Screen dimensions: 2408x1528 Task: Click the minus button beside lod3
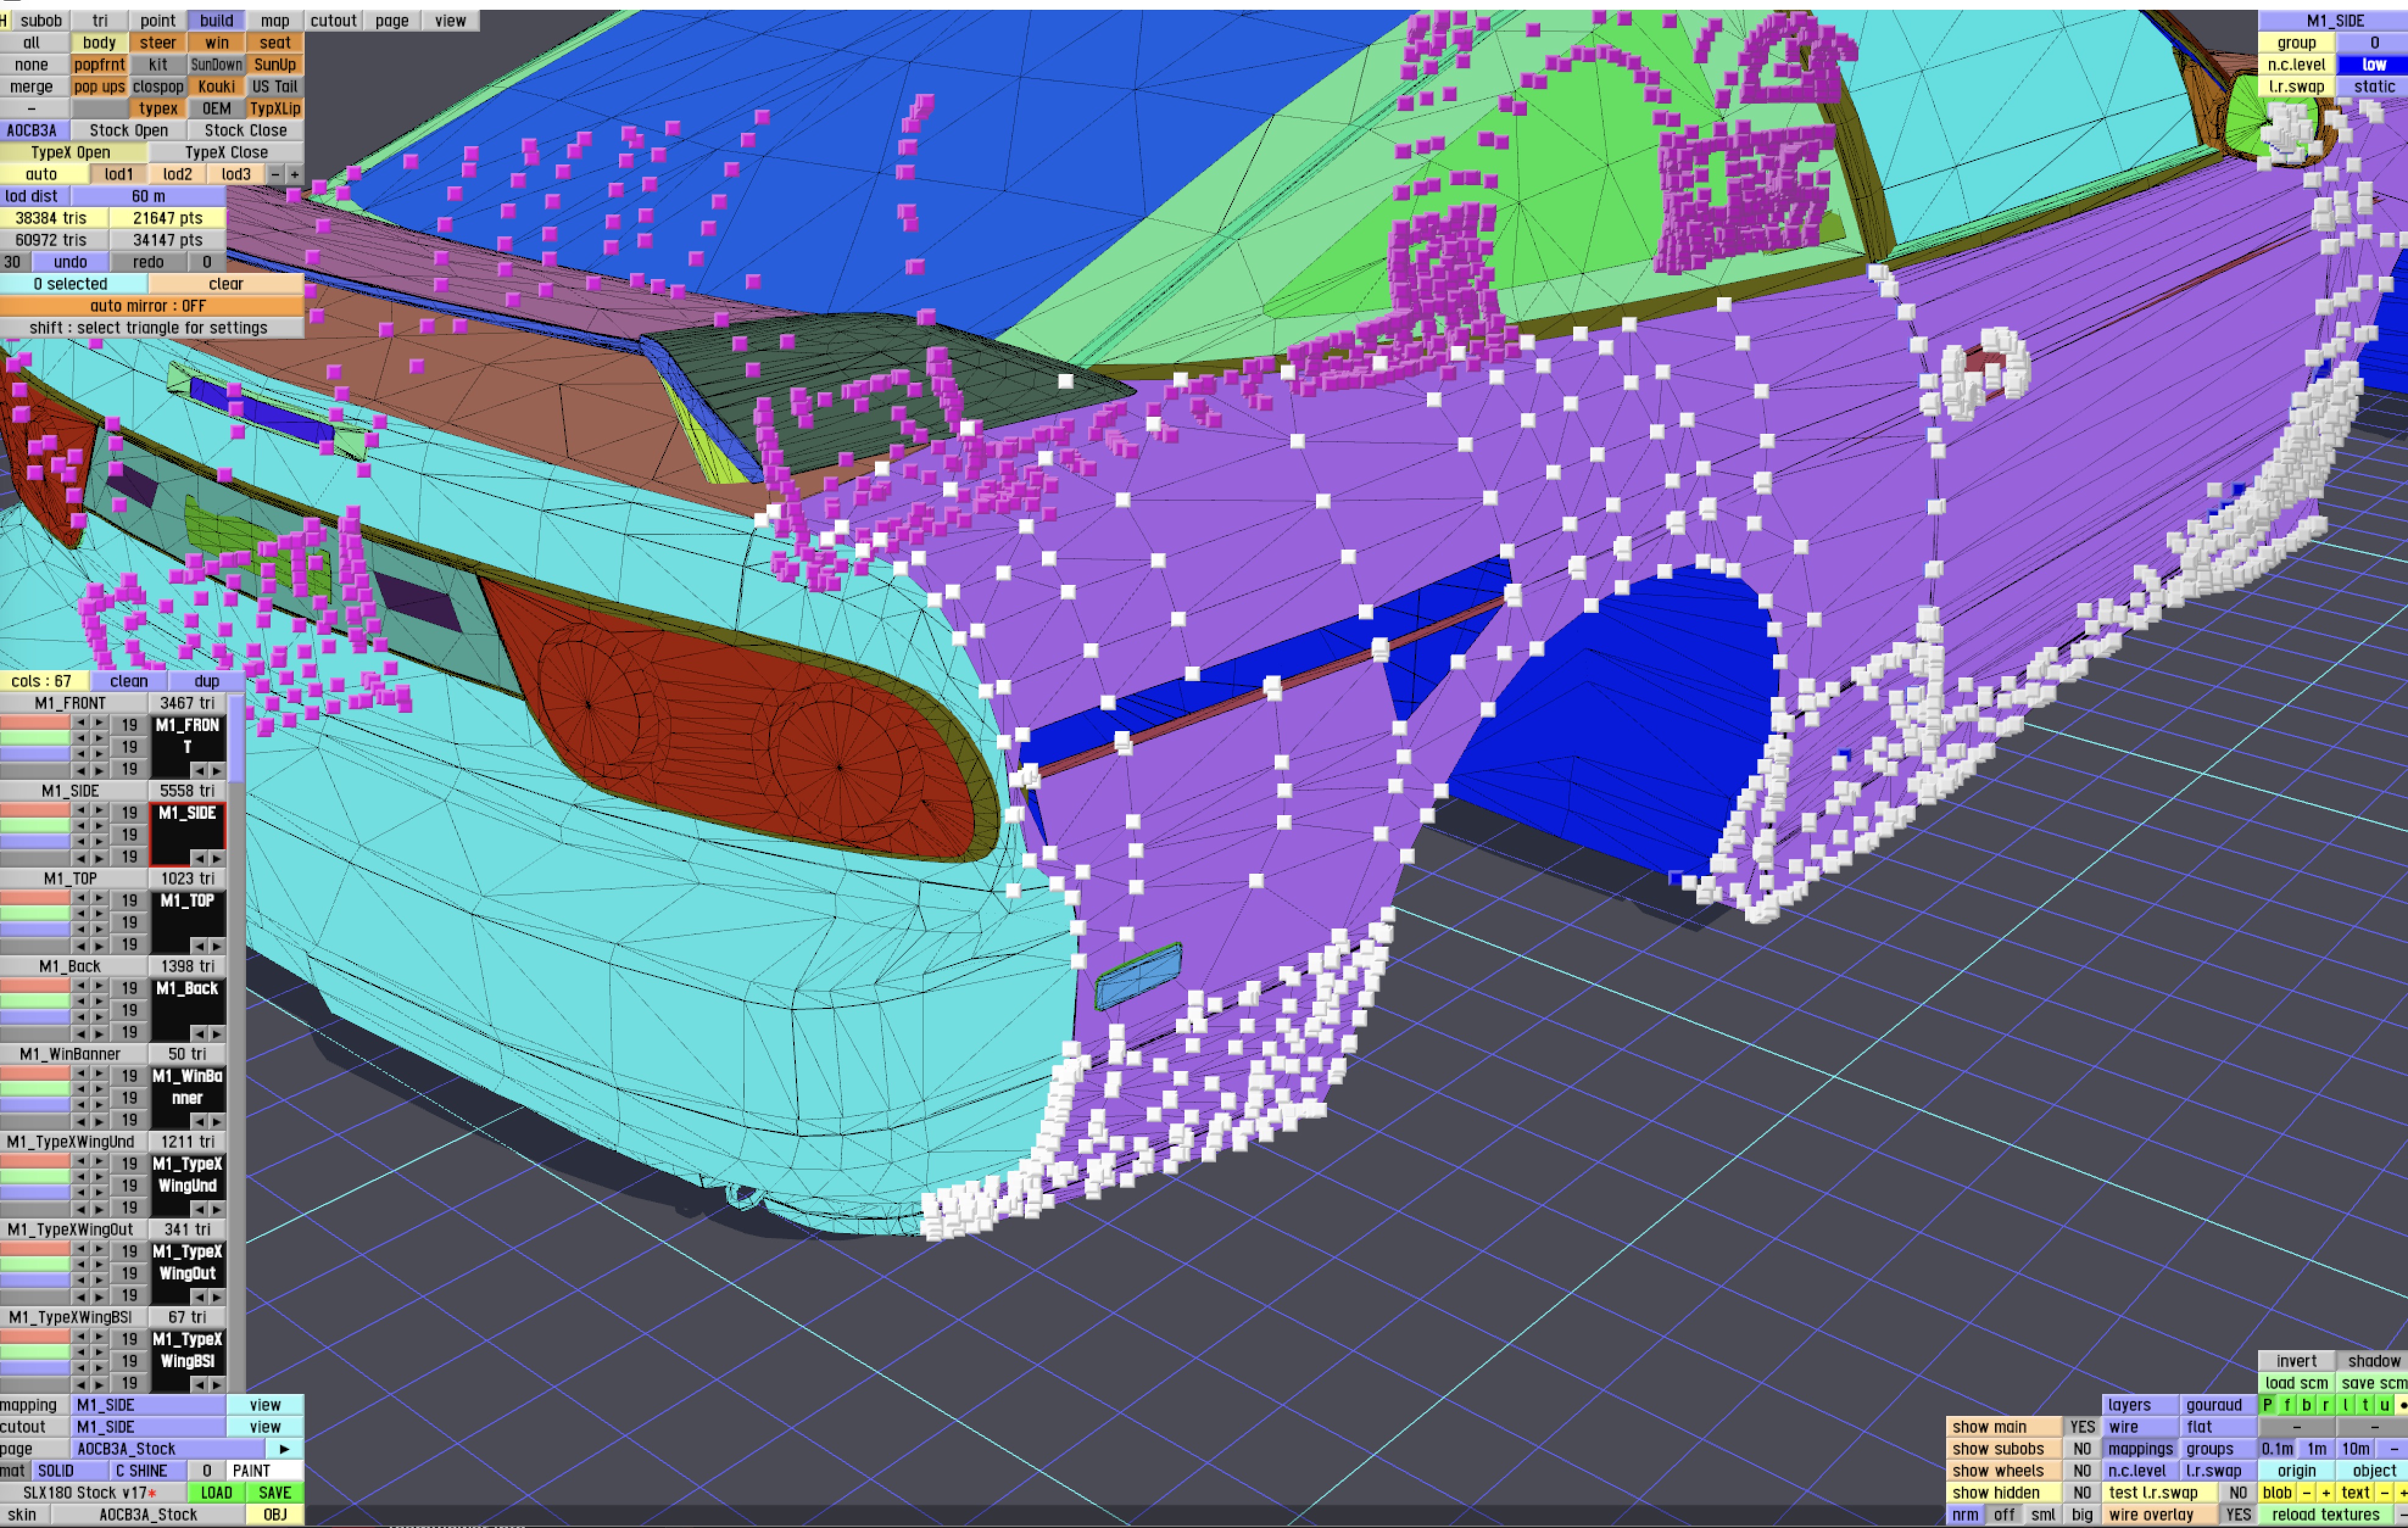(275, 174)
